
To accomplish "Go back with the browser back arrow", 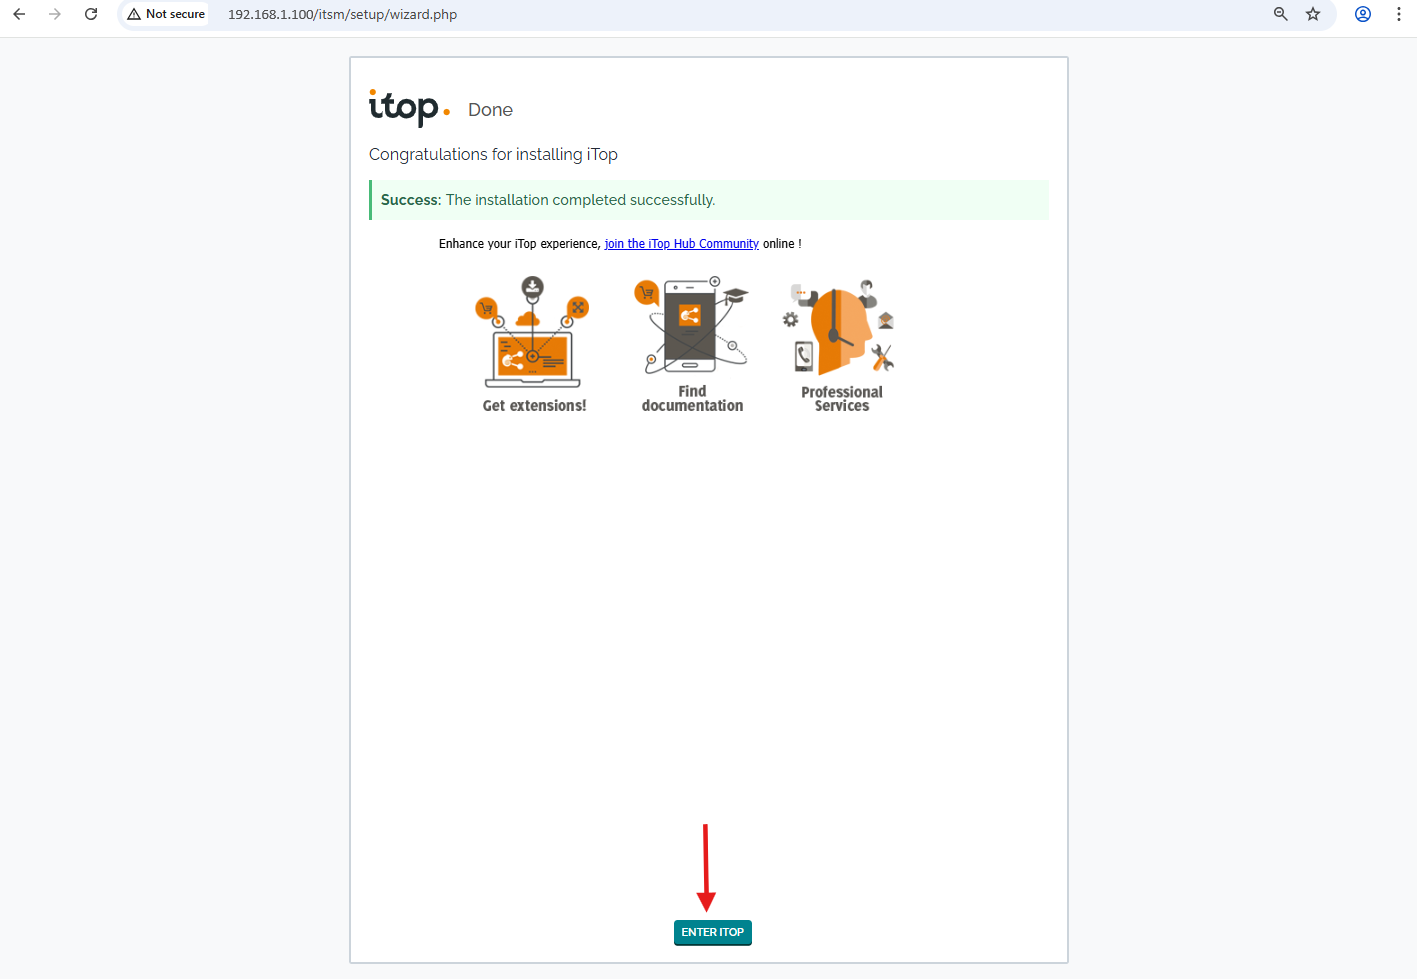I will [19, 14].
